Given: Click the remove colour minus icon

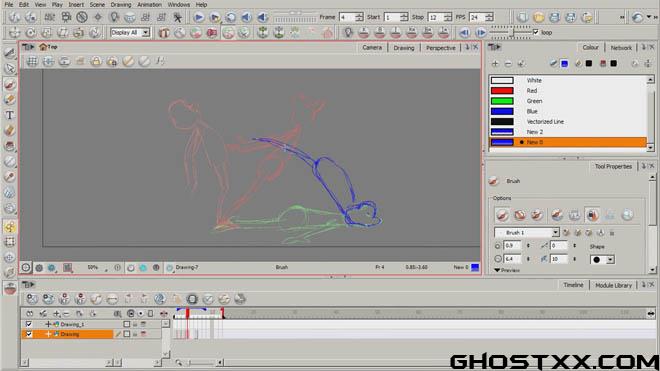Looking at the screenshot, I should coord(508,64).
